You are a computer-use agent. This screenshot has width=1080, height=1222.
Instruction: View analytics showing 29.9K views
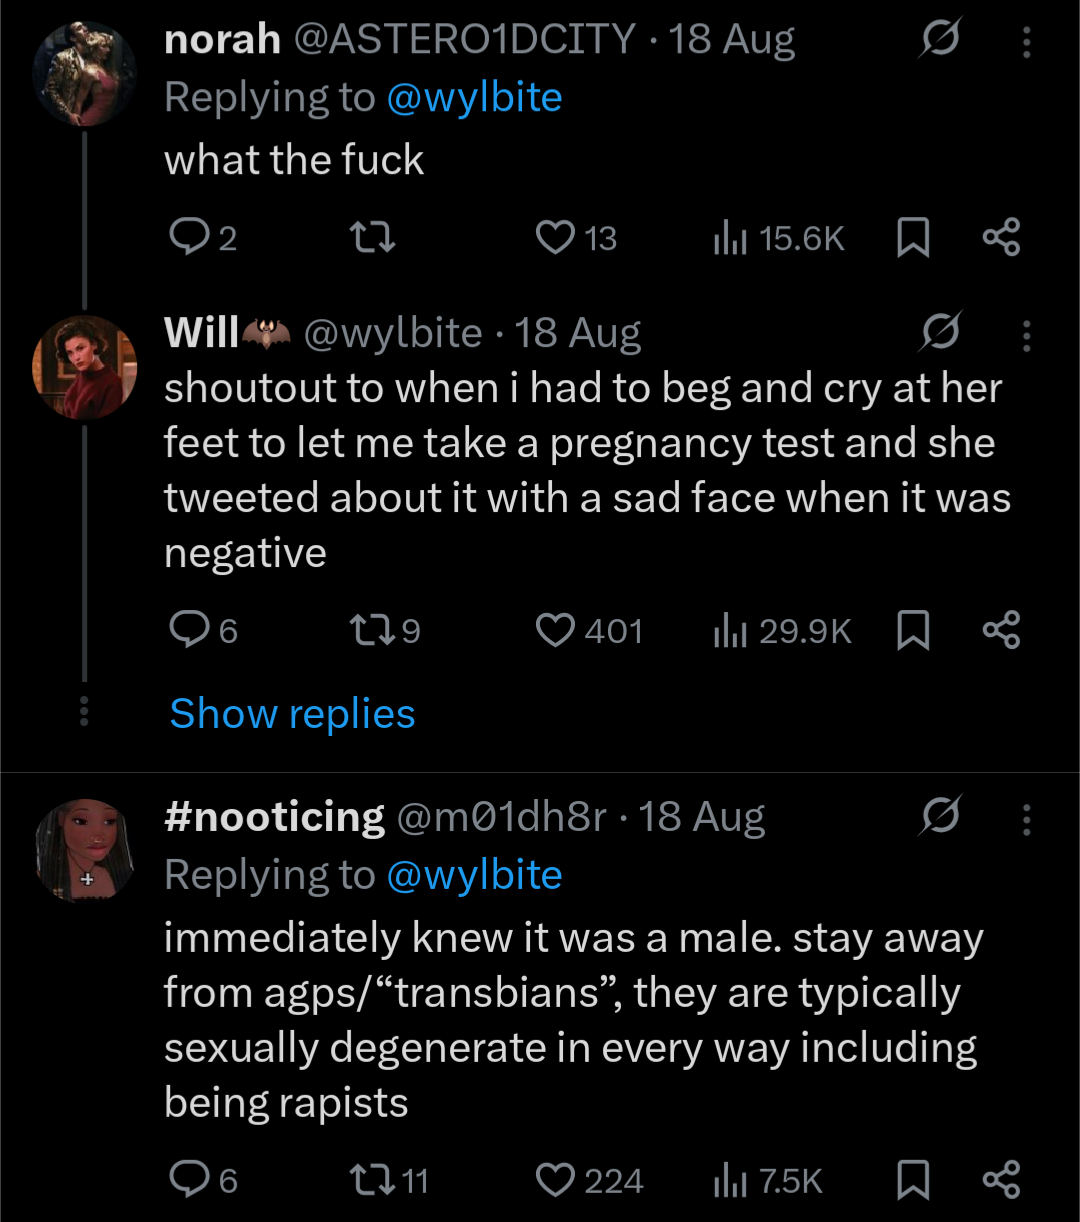pyautogui.click(x=782, y=631)
